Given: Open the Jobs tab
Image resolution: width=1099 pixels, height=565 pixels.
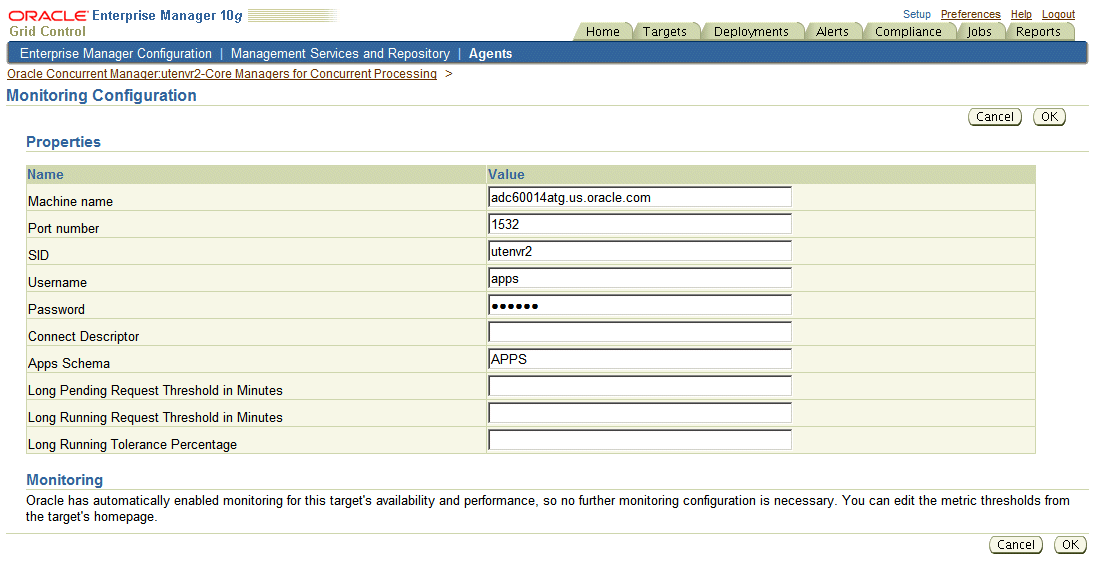Looking at the screenshot, I should pyautogui.click(x=979, y=32).
